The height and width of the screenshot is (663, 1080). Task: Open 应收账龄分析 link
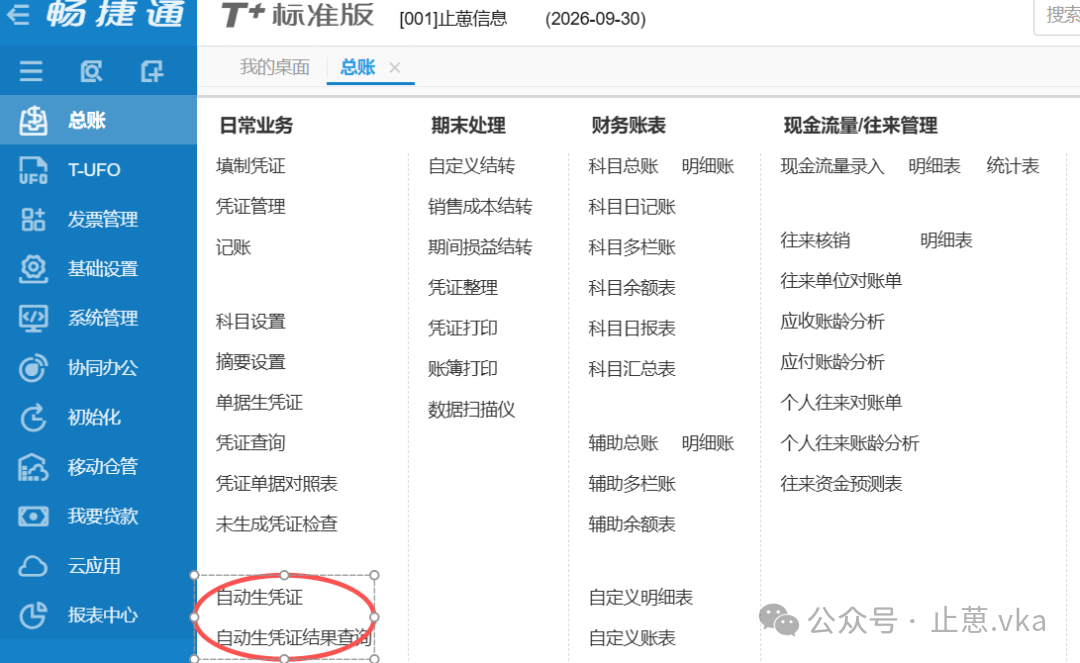pos(832,322)
